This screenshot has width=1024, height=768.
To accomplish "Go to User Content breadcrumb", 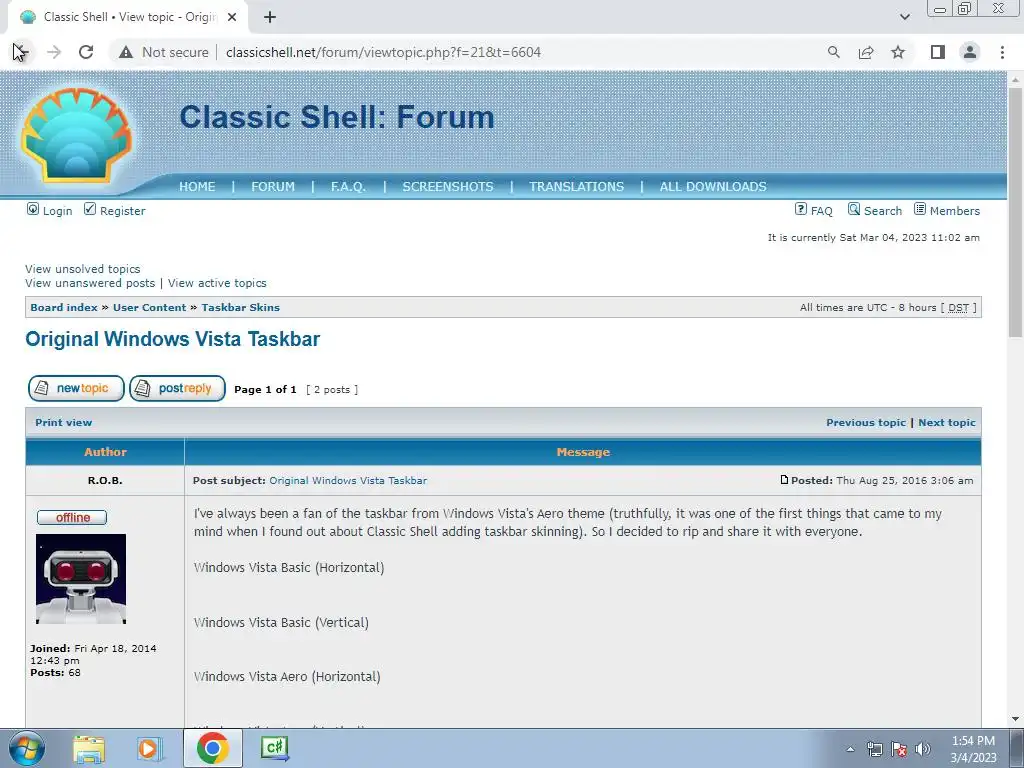I will [150, 308].
